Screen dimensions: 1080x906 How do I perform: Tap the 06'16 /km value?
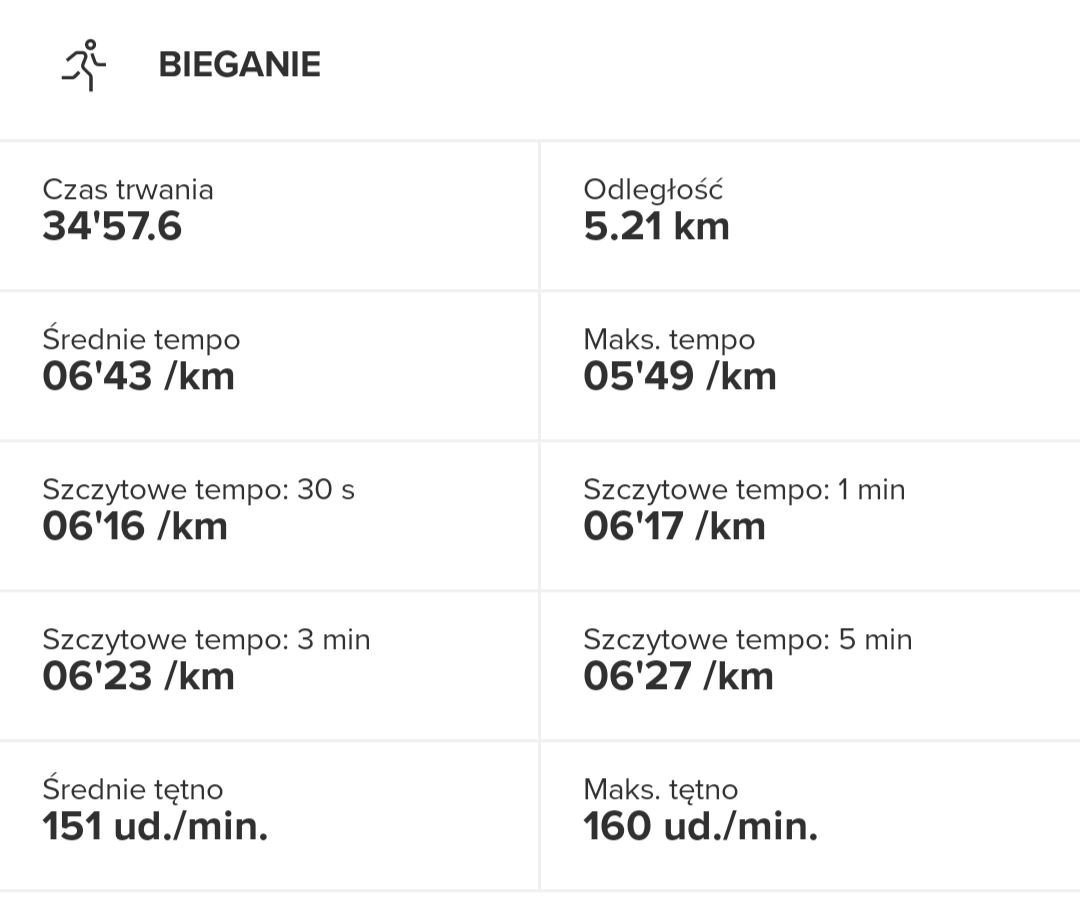135,527
